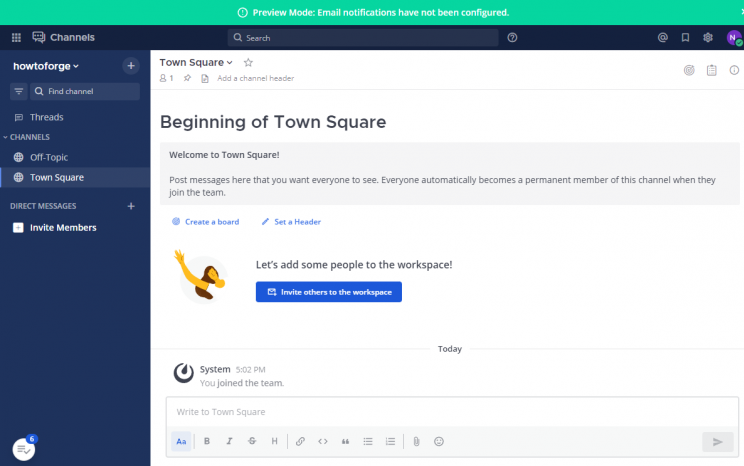
Task: Open saved posts bookmark icon
Action: 685,37
